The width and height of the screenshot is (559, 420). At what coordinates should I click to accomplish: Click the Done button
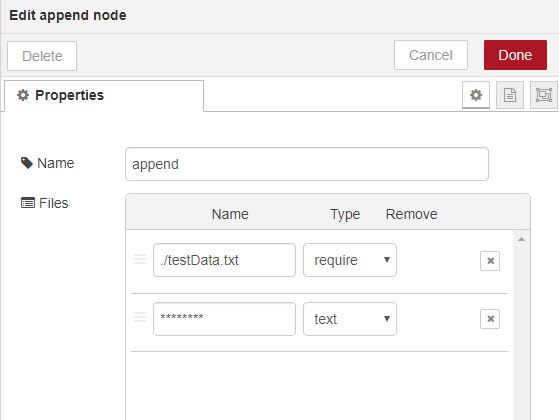pyautogui.click(x=515, y=55)
